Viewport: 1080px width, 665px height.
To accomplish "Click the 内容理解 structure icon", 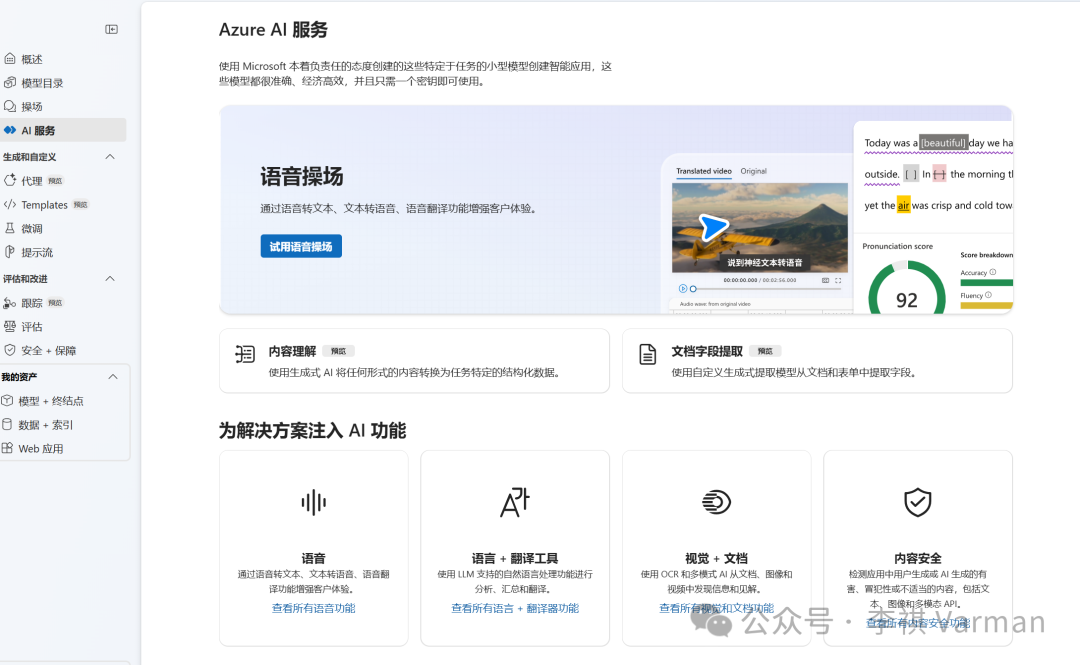I will click(x=245, y=354).
